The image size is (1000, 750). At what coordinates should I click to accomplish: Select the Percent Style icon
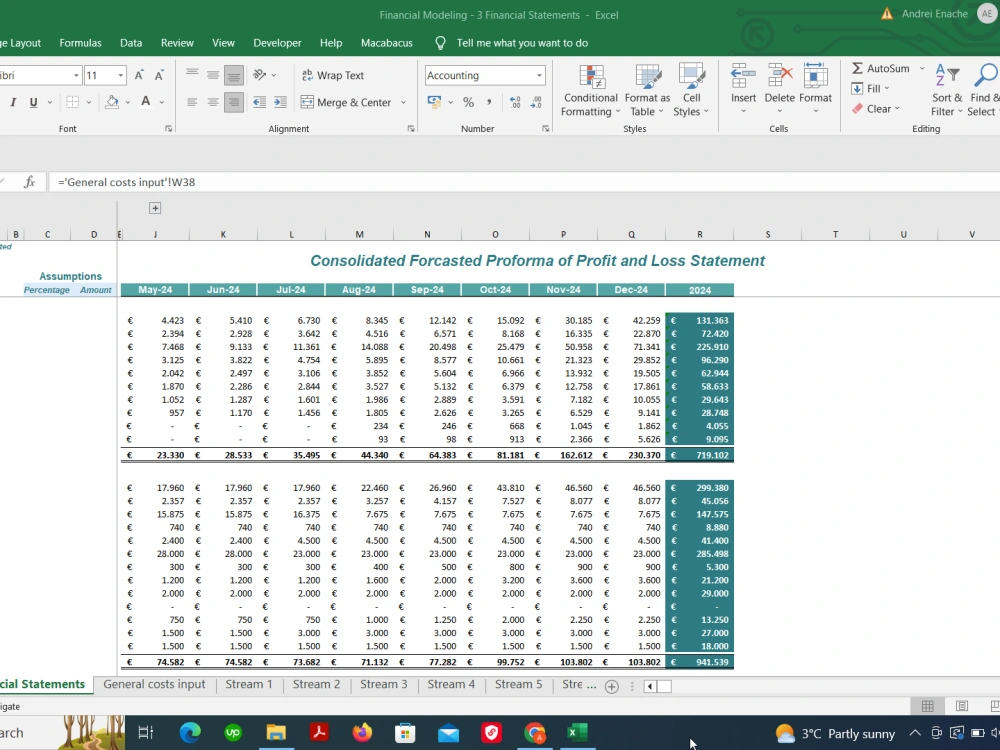[x=467, y=101]
